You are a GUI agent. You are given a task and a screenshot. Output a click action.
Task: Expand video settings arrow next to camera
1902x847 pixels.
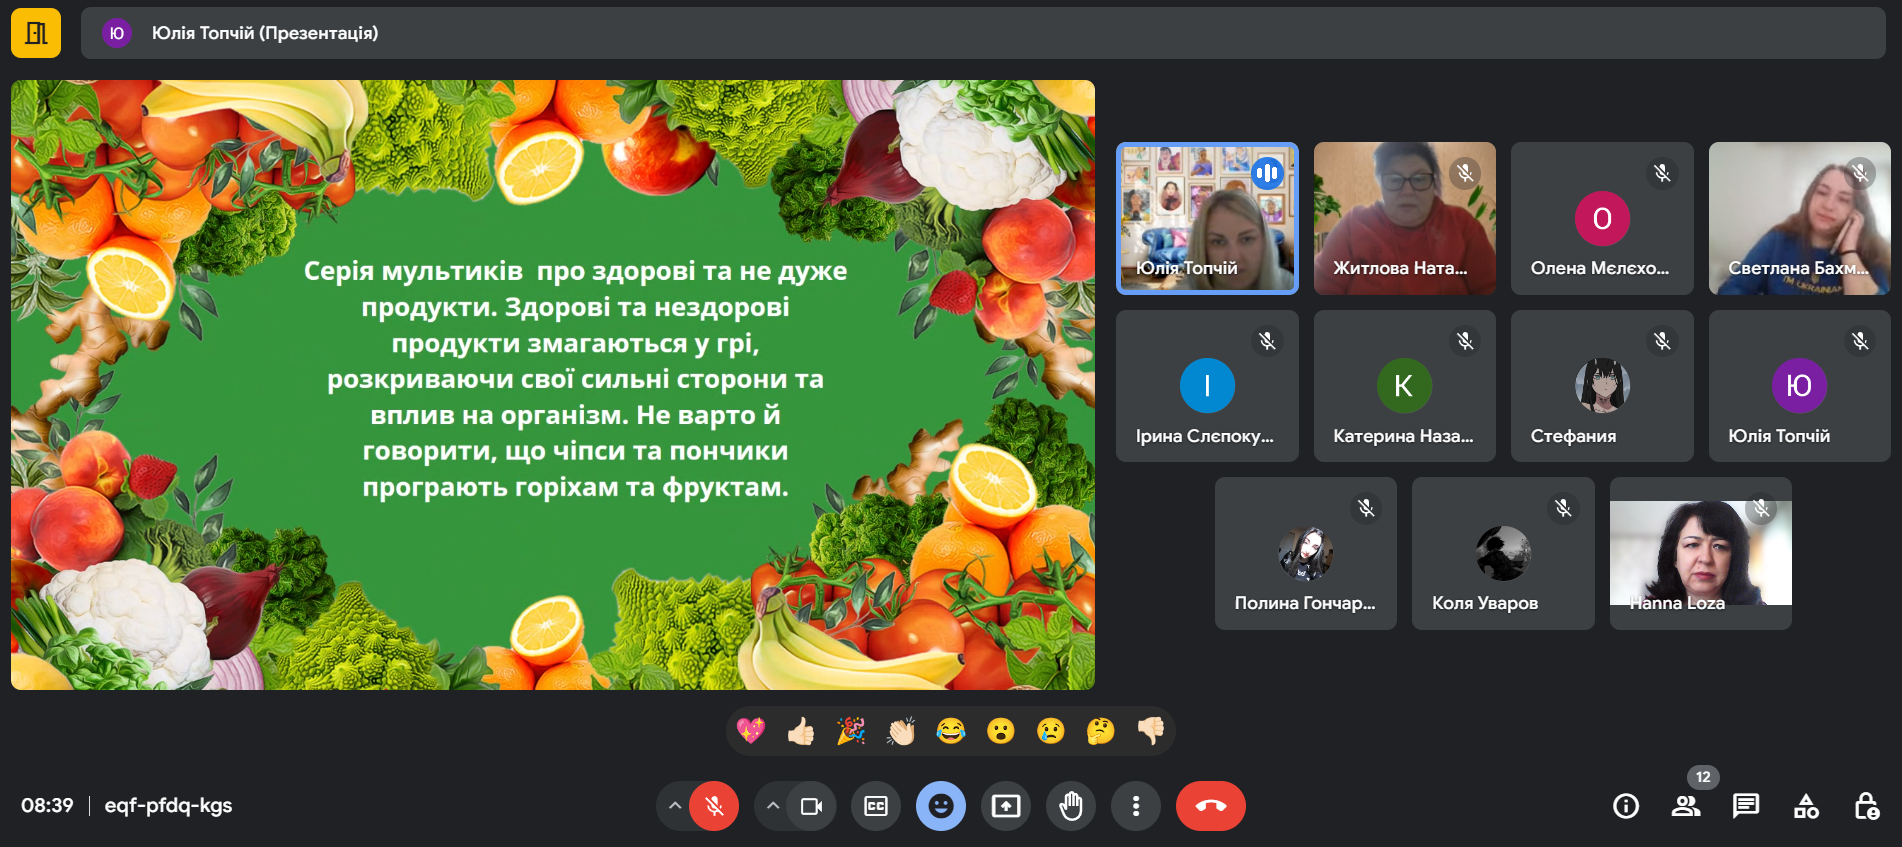pos(773,806)
